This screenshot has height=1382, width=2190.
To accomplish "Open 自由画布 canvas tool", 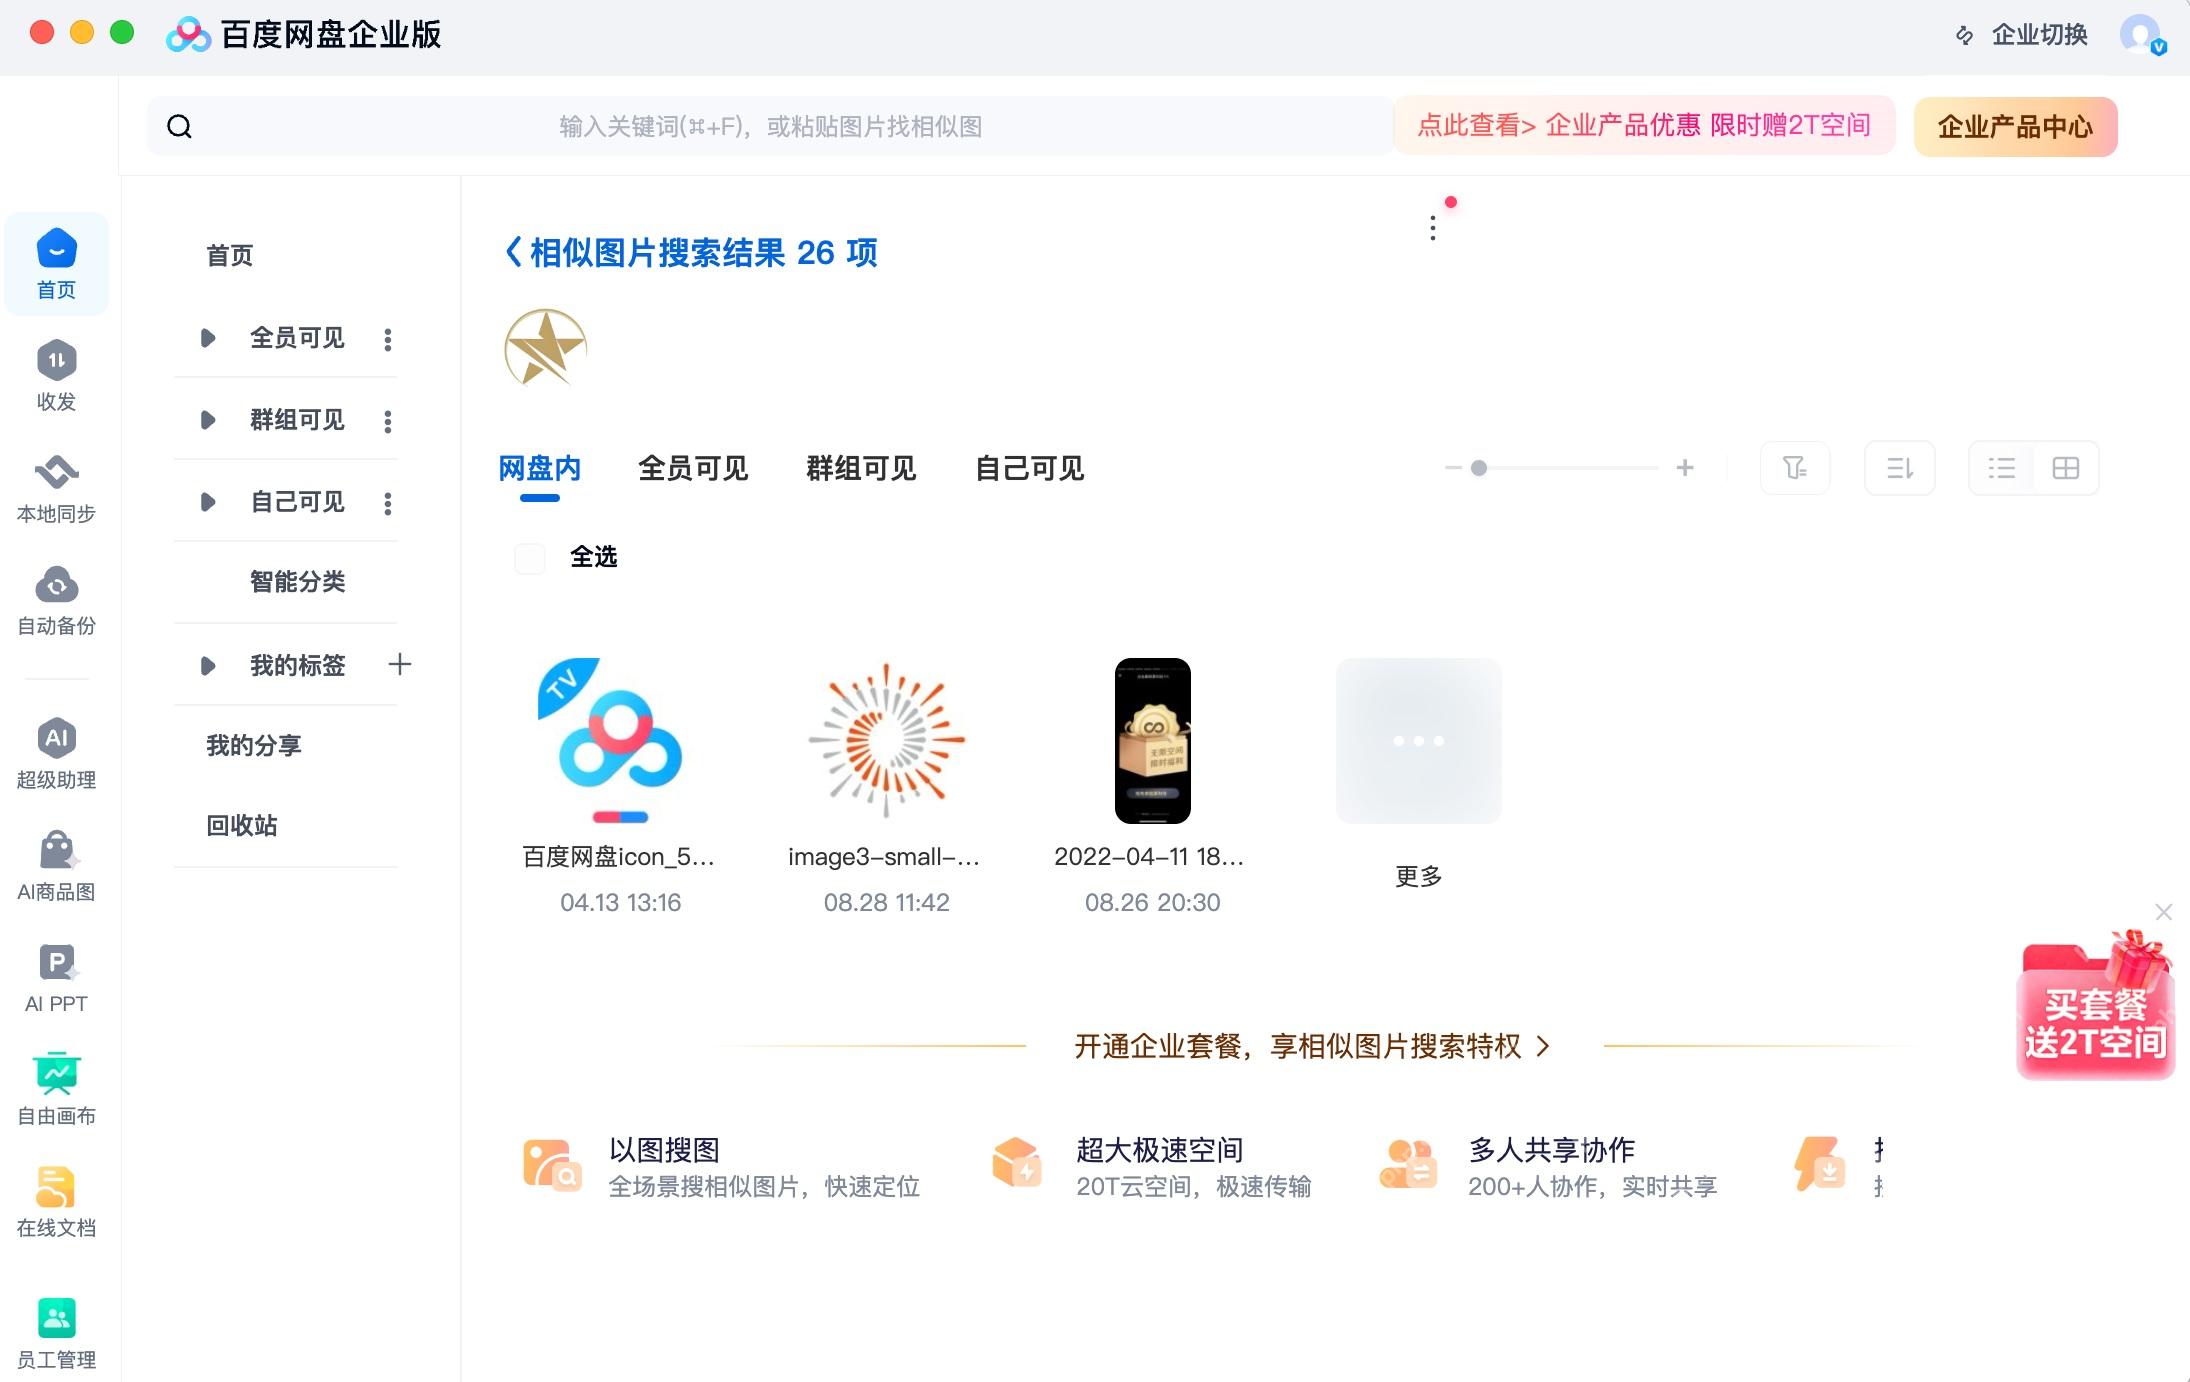I will (x=56, y=1089).
